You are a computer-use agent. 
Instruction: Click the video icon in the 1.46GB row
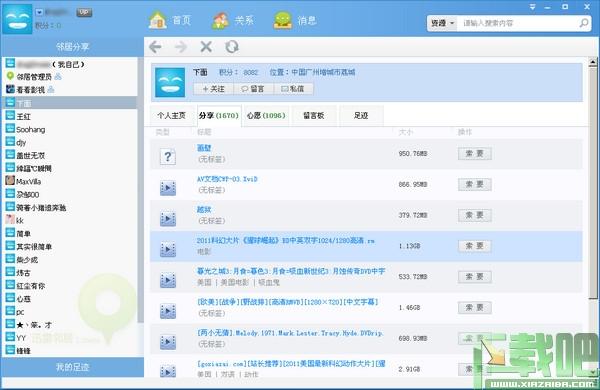pos(168,311)
